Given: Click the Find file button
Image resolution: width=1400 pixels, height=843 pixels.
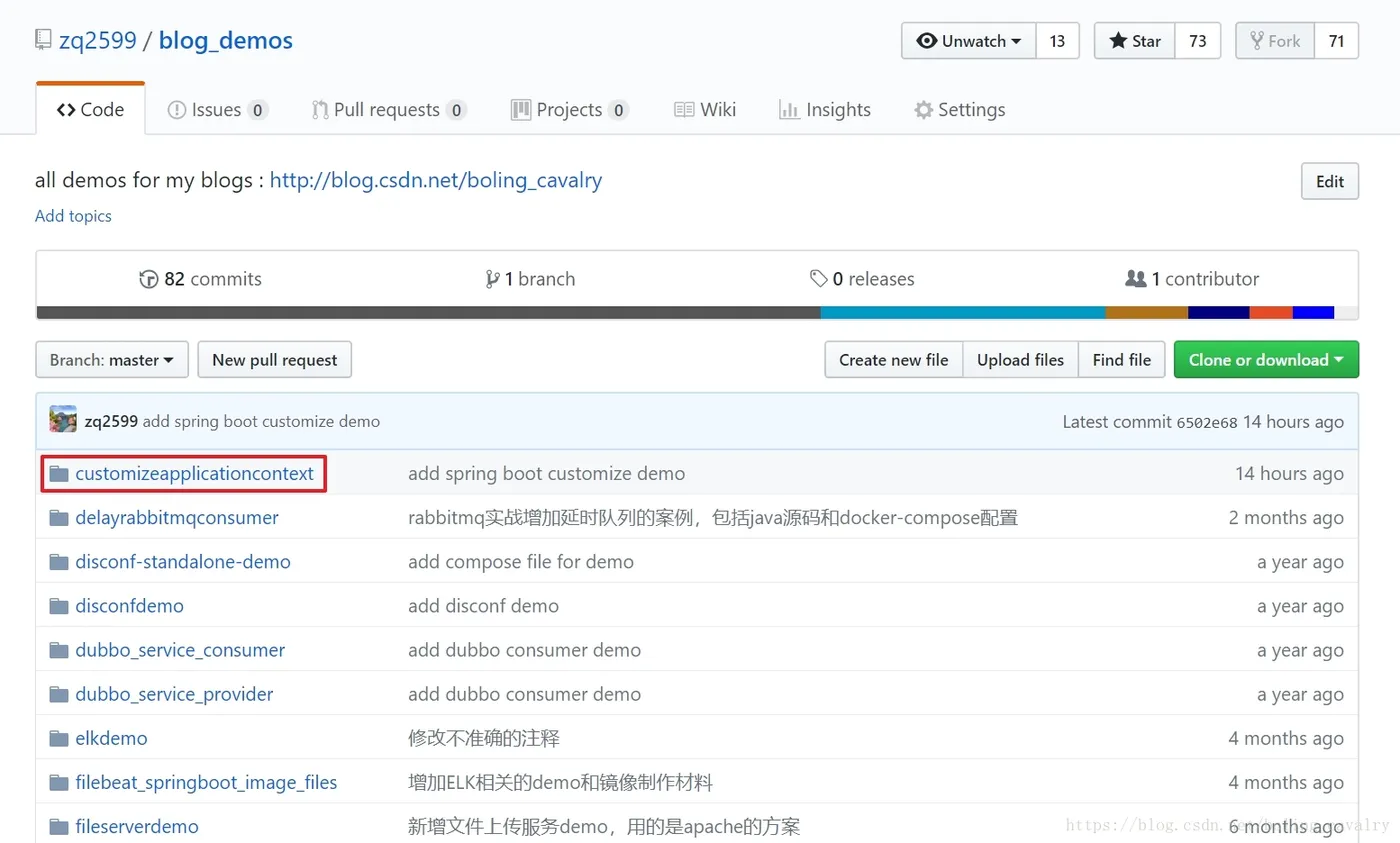Looking at the screenshot, I should [1122, 360].
